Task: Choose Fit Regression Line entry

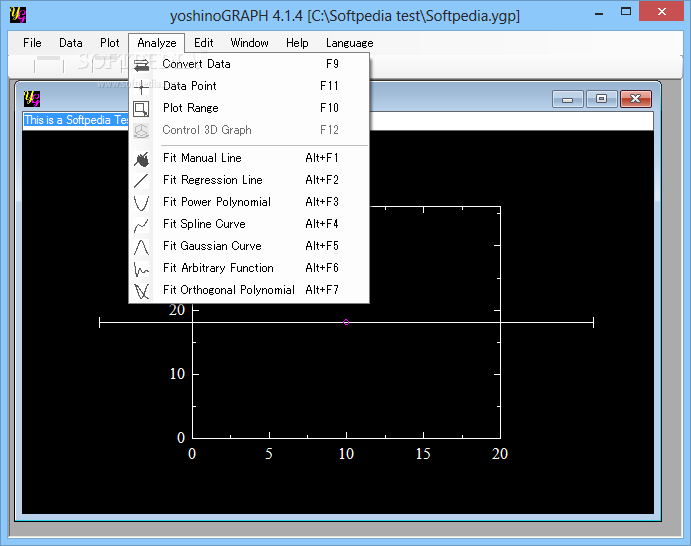Action: (249, 180)
